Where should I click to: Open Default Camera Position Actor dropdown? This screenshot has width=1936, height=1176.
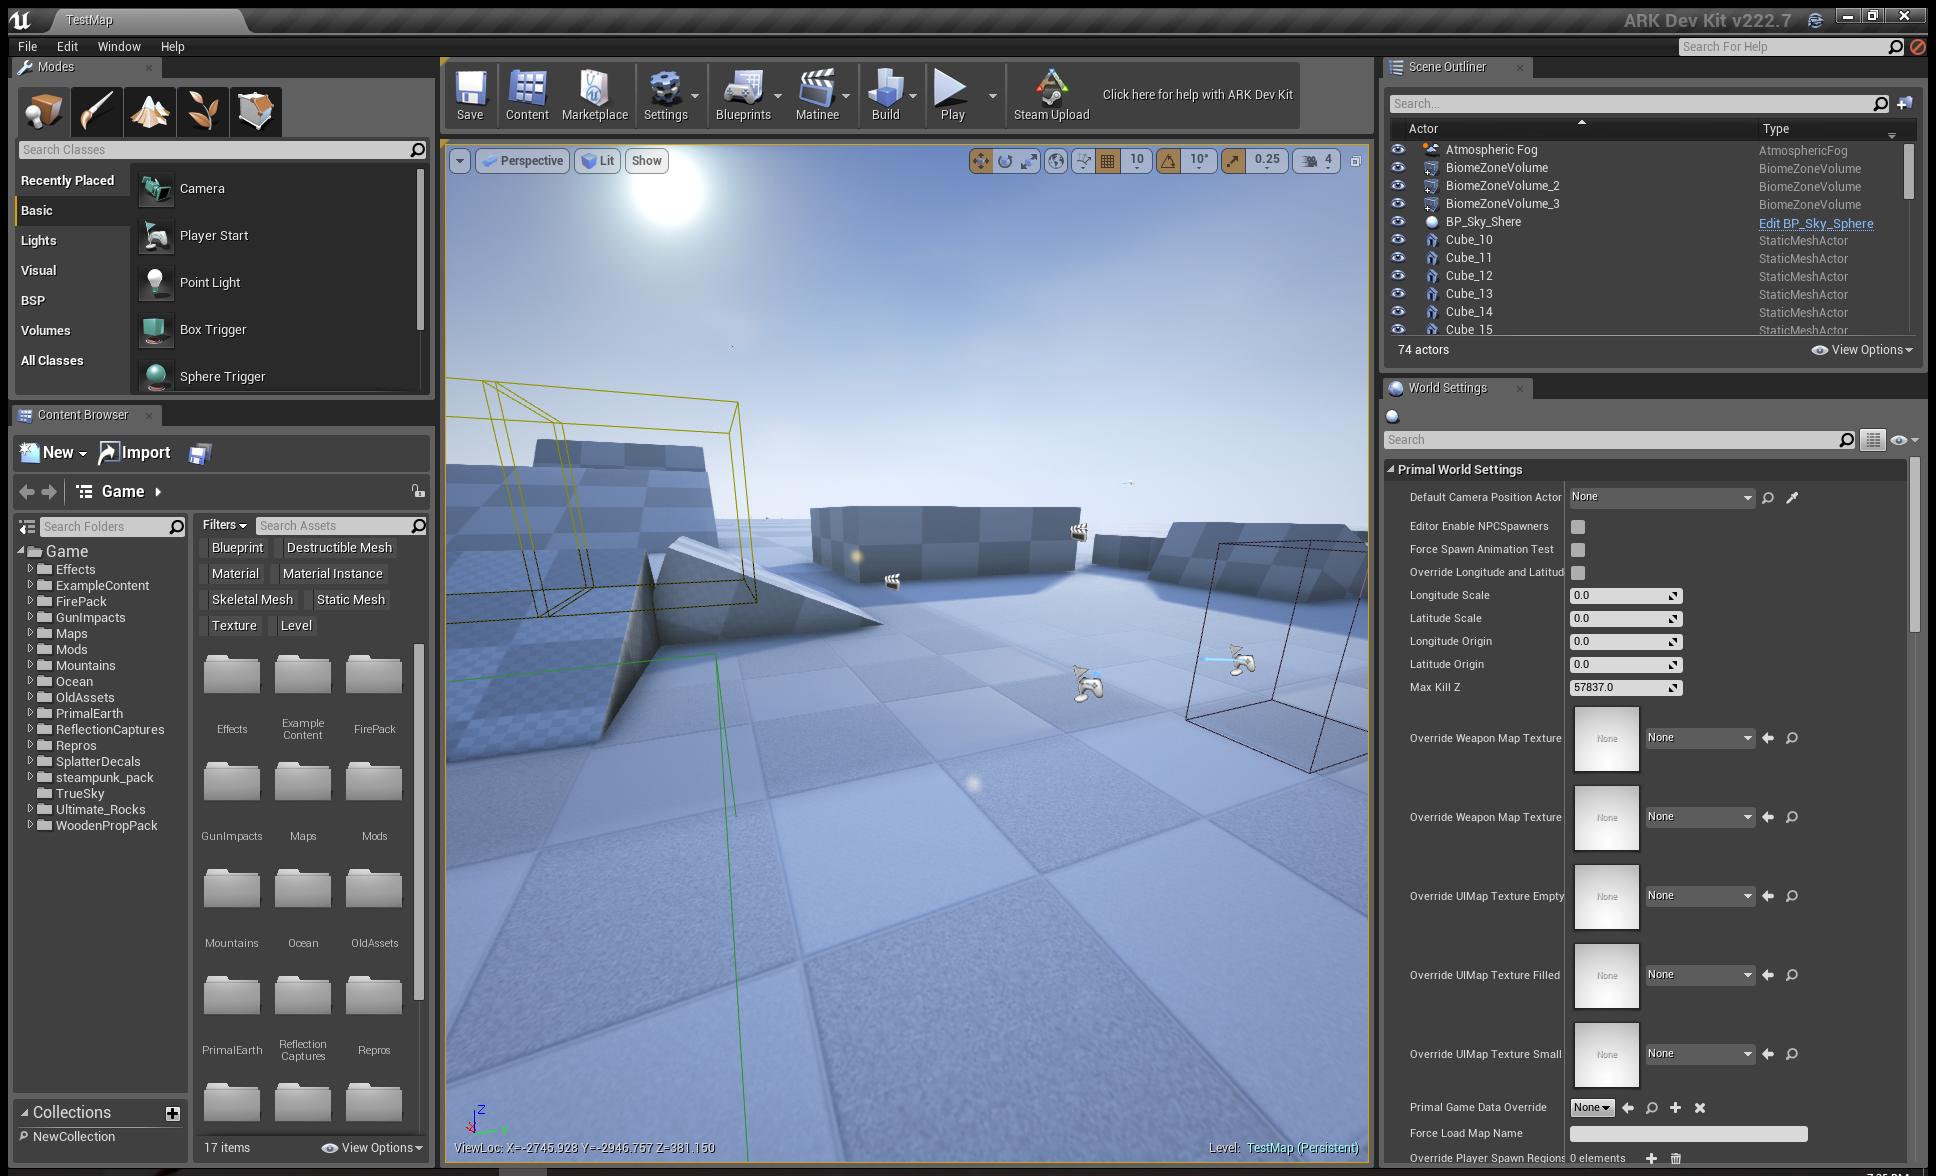tap(1661, 497)
